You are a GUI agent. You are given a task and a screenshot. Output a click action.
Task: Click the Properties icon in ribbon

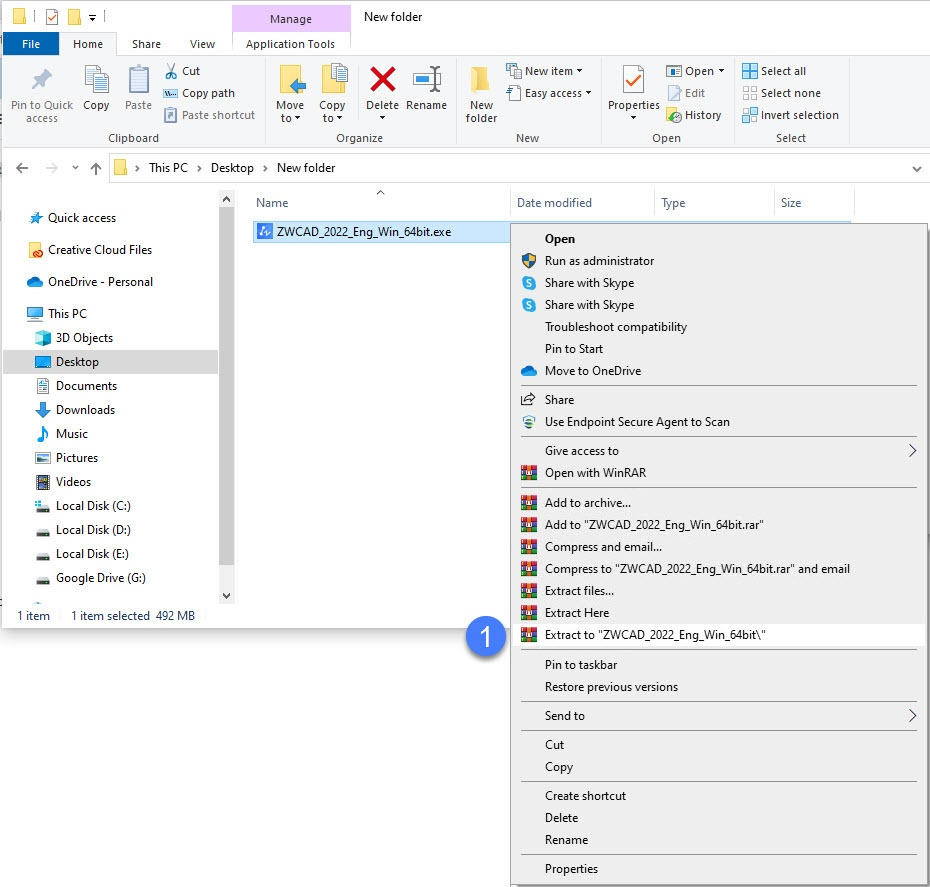click(633, 79)
